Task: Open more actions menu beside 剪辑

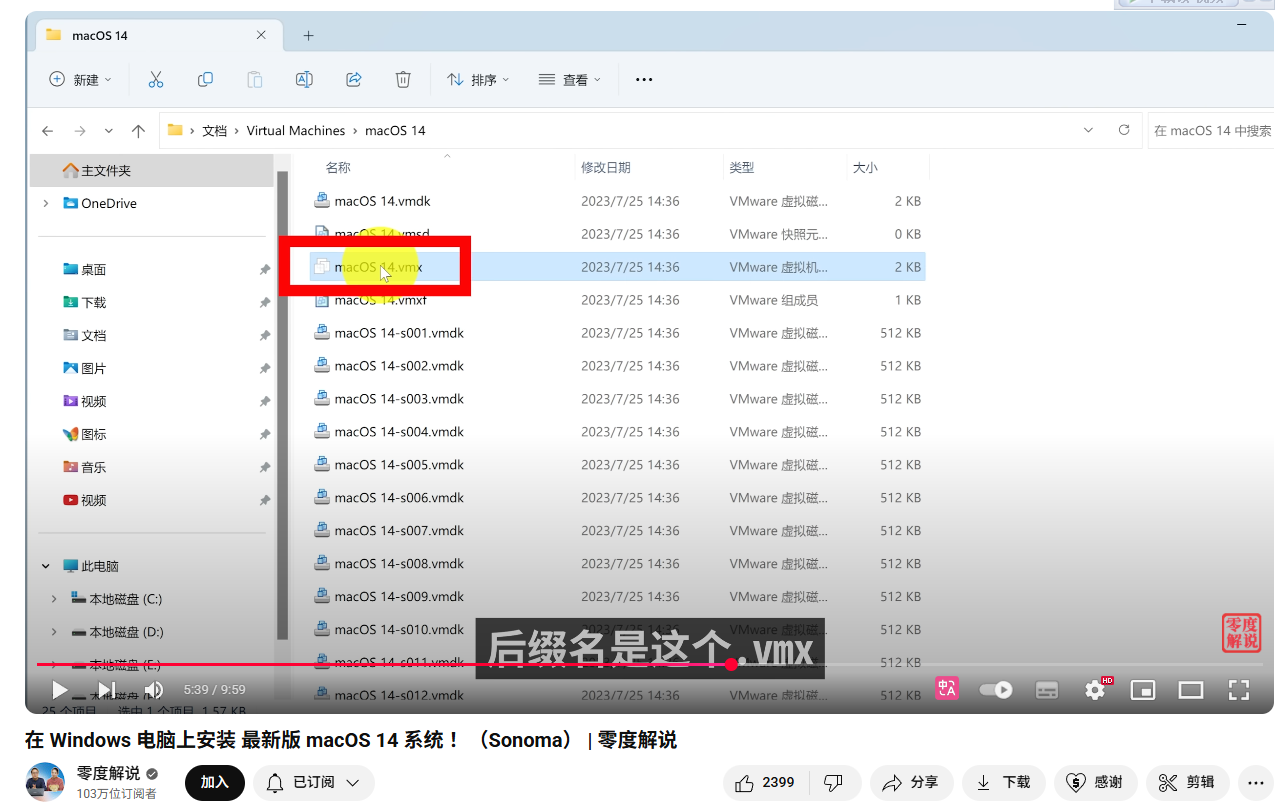Action: [1256, 782]
